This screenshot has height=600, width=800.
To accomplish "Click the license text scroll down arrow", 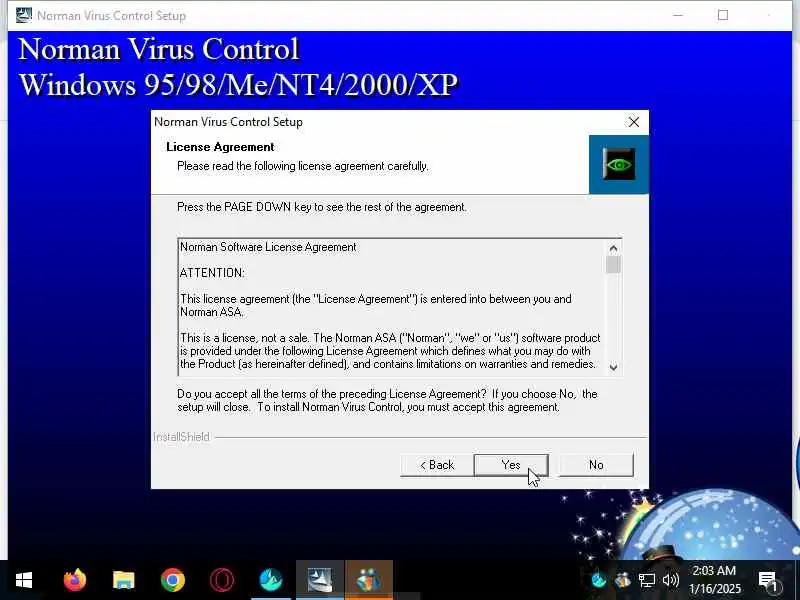I will point(613,367).
